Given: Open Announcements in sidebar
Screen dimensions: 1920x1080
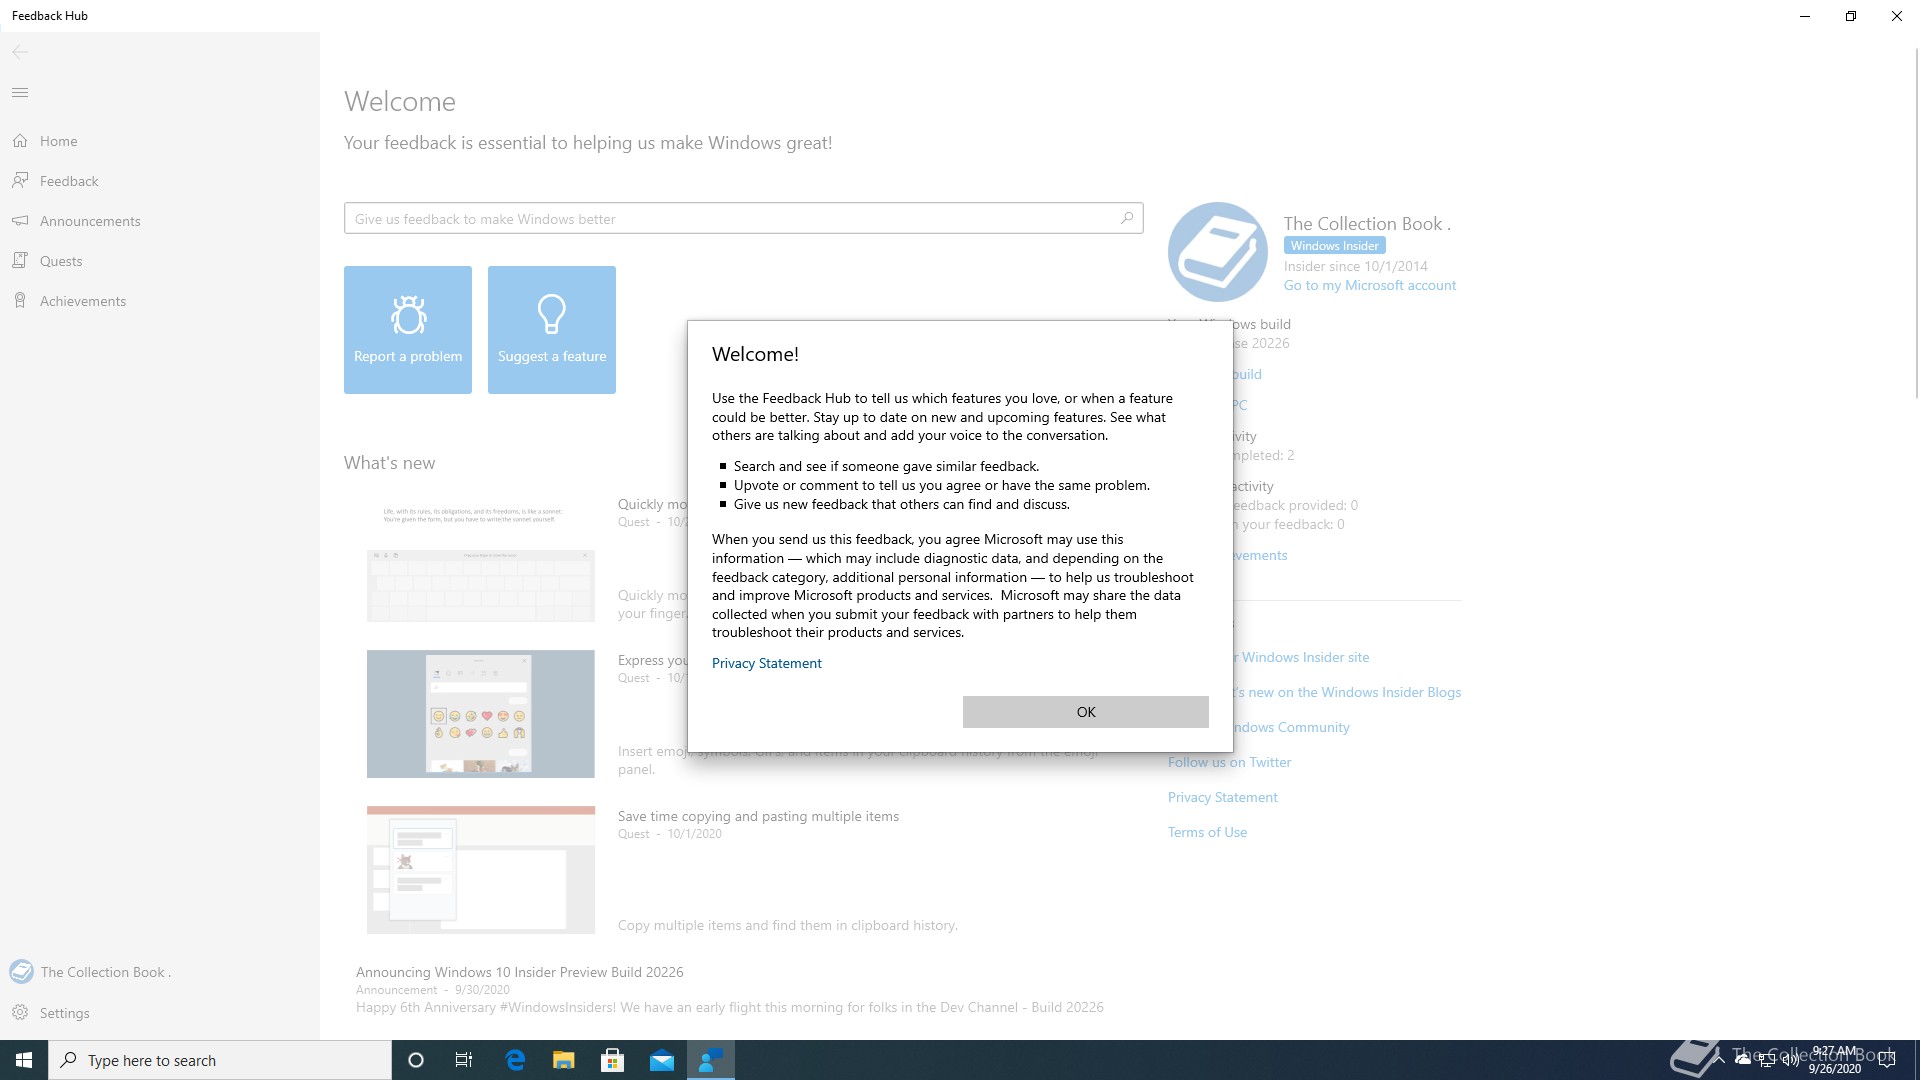Looking at the screenshot, I should (x=160, y=221).
